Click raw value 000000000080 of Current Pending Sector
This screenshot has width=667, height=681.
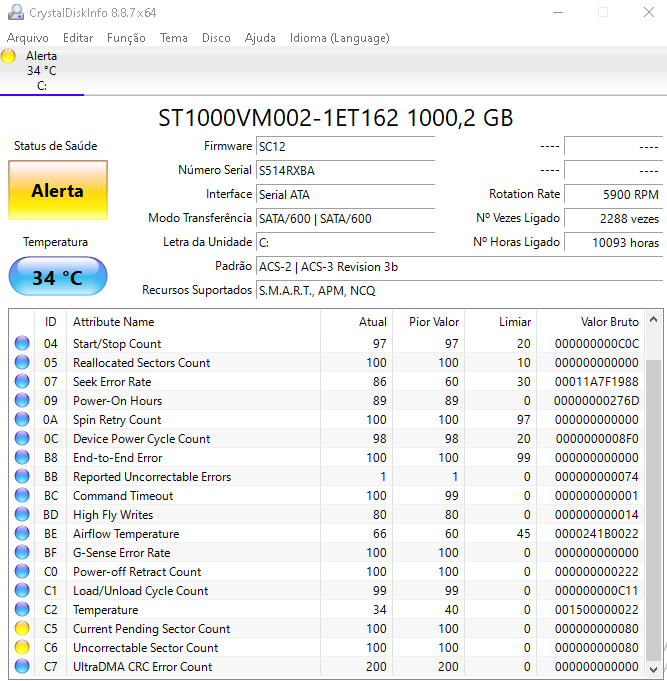click(597, 629)
